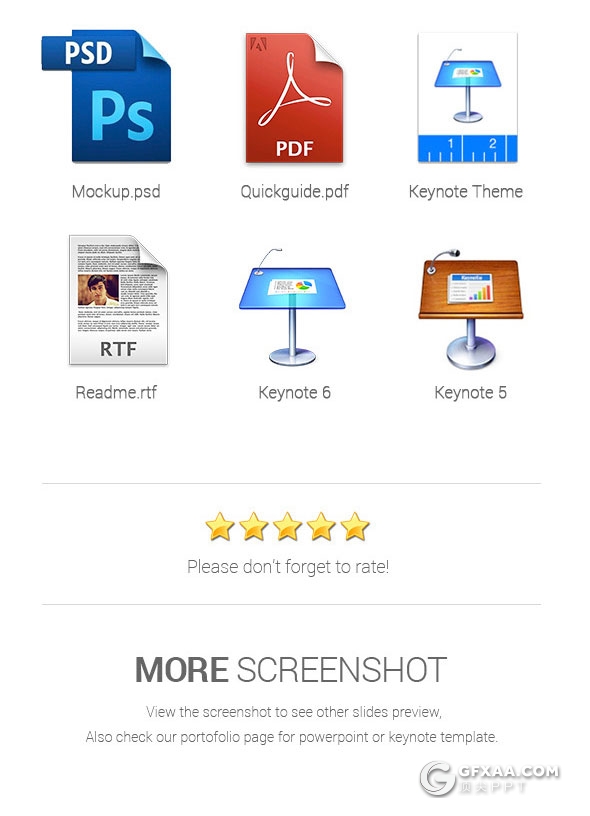Click the Mockup.psd label
Viewport: 590px width, 816px height.
click(x=116, y=192)
